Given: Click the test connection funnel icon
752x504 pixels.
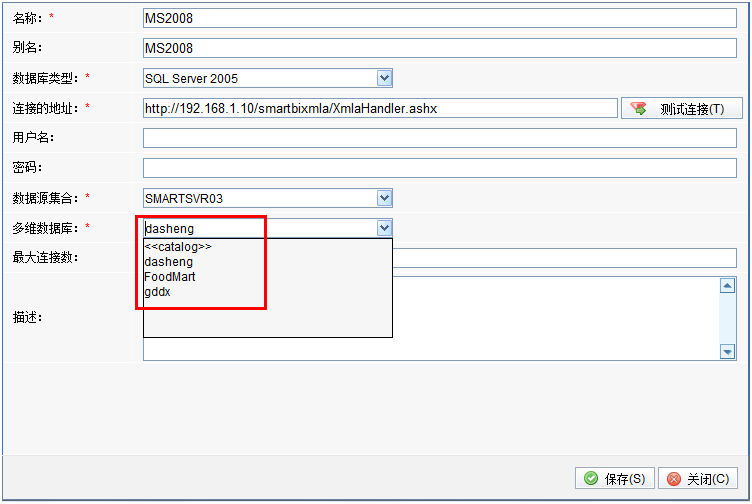Looking at the screenshot, I should pyautogui.click(x=638, y=108).
